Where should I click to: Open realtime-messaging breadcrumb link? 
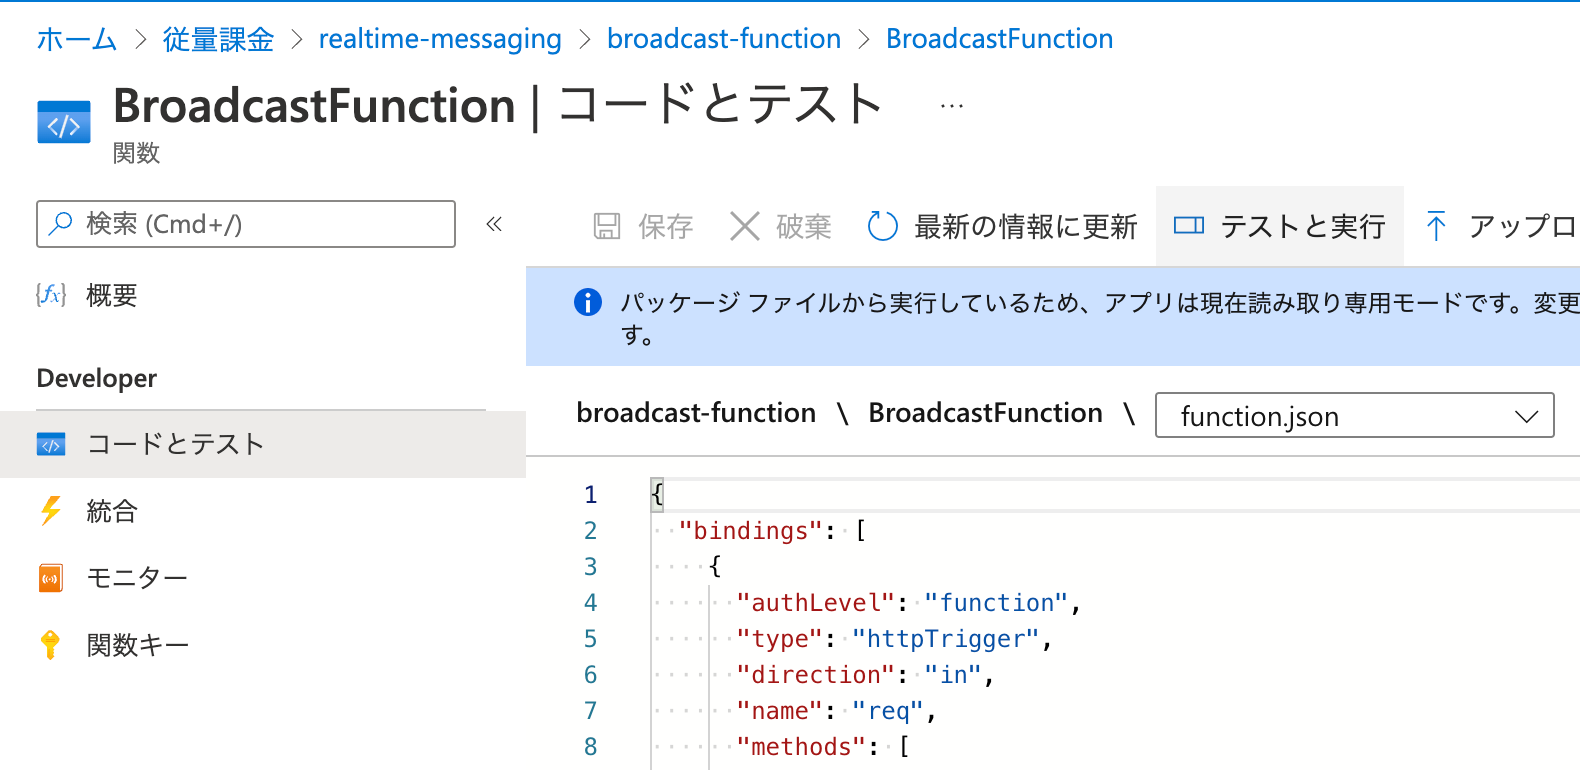pyautogui.click(x=440, y=39)
